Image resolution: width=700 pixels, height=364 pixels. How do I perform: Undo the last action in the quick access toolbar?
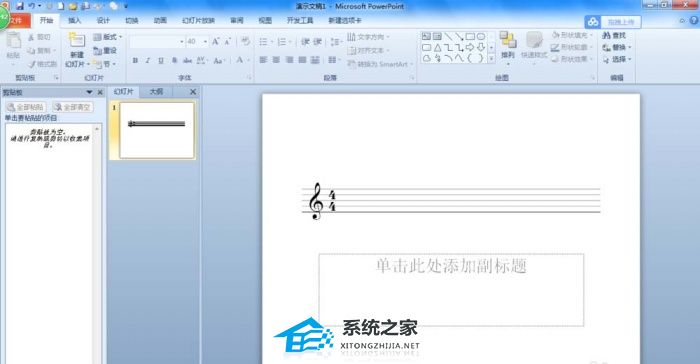(x=32, y=6)
